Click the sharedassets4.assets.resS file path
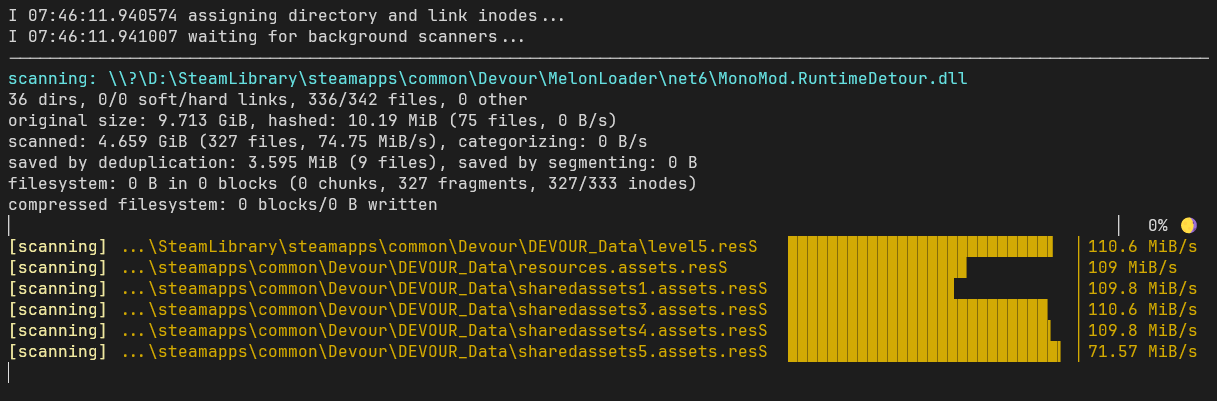The height and width of the screenshot is (401, 1217). pos(444,330)
